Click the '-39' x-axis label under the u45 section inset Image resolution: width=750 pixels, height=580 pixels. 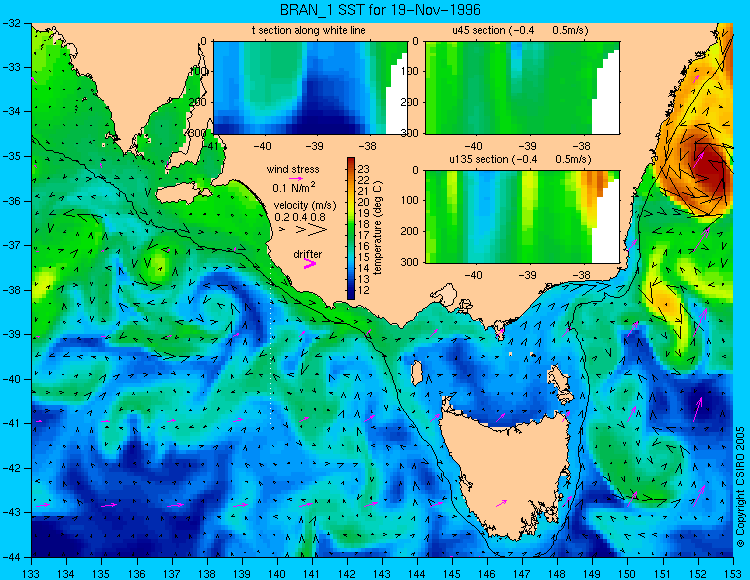point(528,146)
